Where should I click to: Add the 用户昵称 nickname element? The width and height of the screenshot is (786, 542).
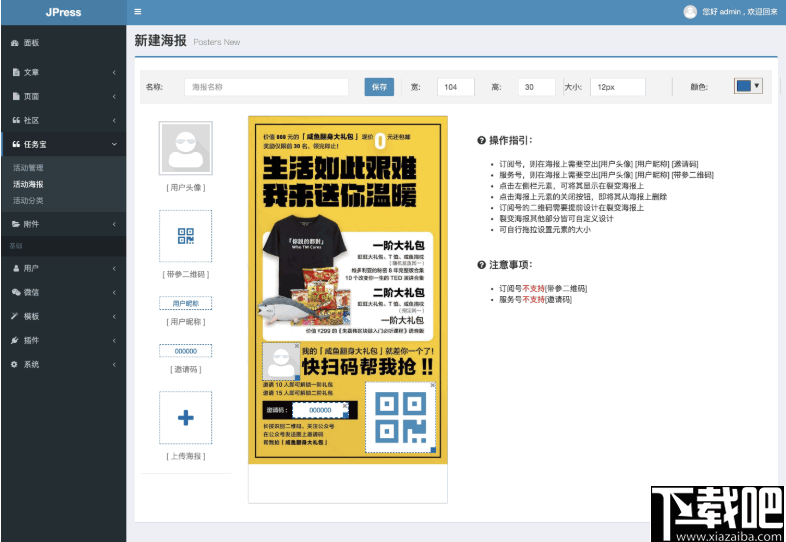pos(185,303)
